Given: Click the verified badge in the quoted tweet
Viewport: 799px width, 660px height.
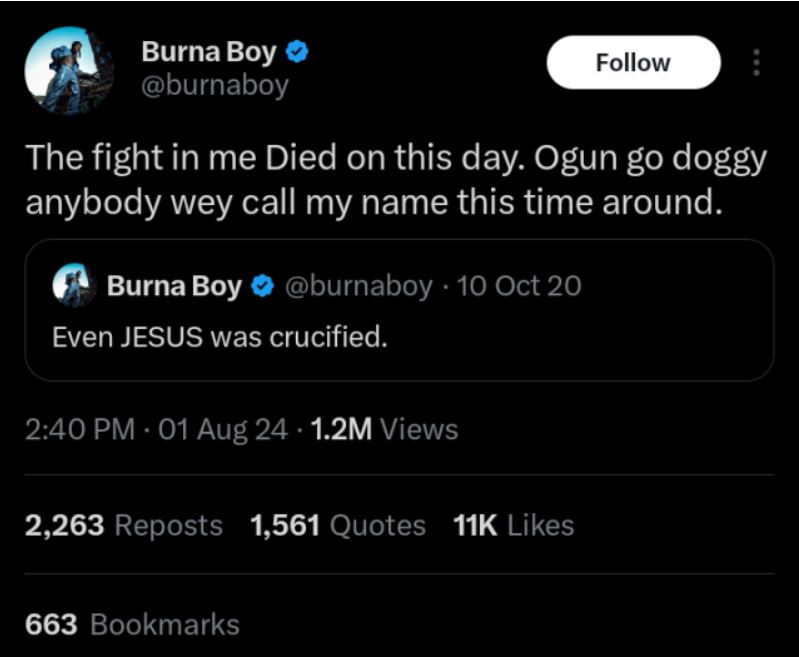Looking at the screenshot, I should coord(263,287).
